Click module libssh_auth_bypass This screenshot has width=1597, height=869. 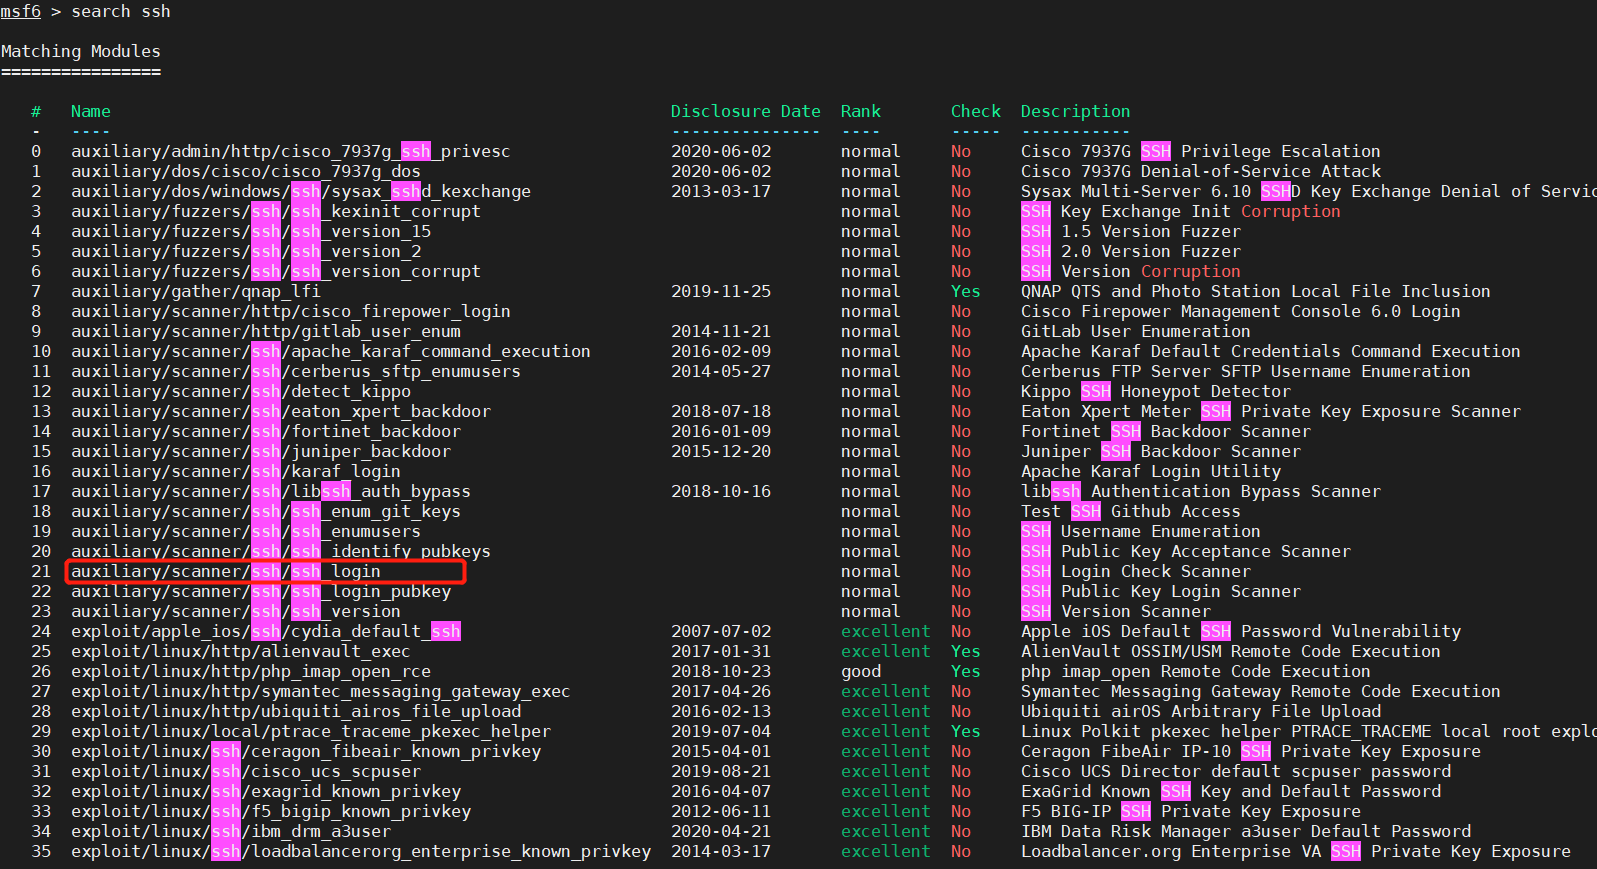(271, 491)
